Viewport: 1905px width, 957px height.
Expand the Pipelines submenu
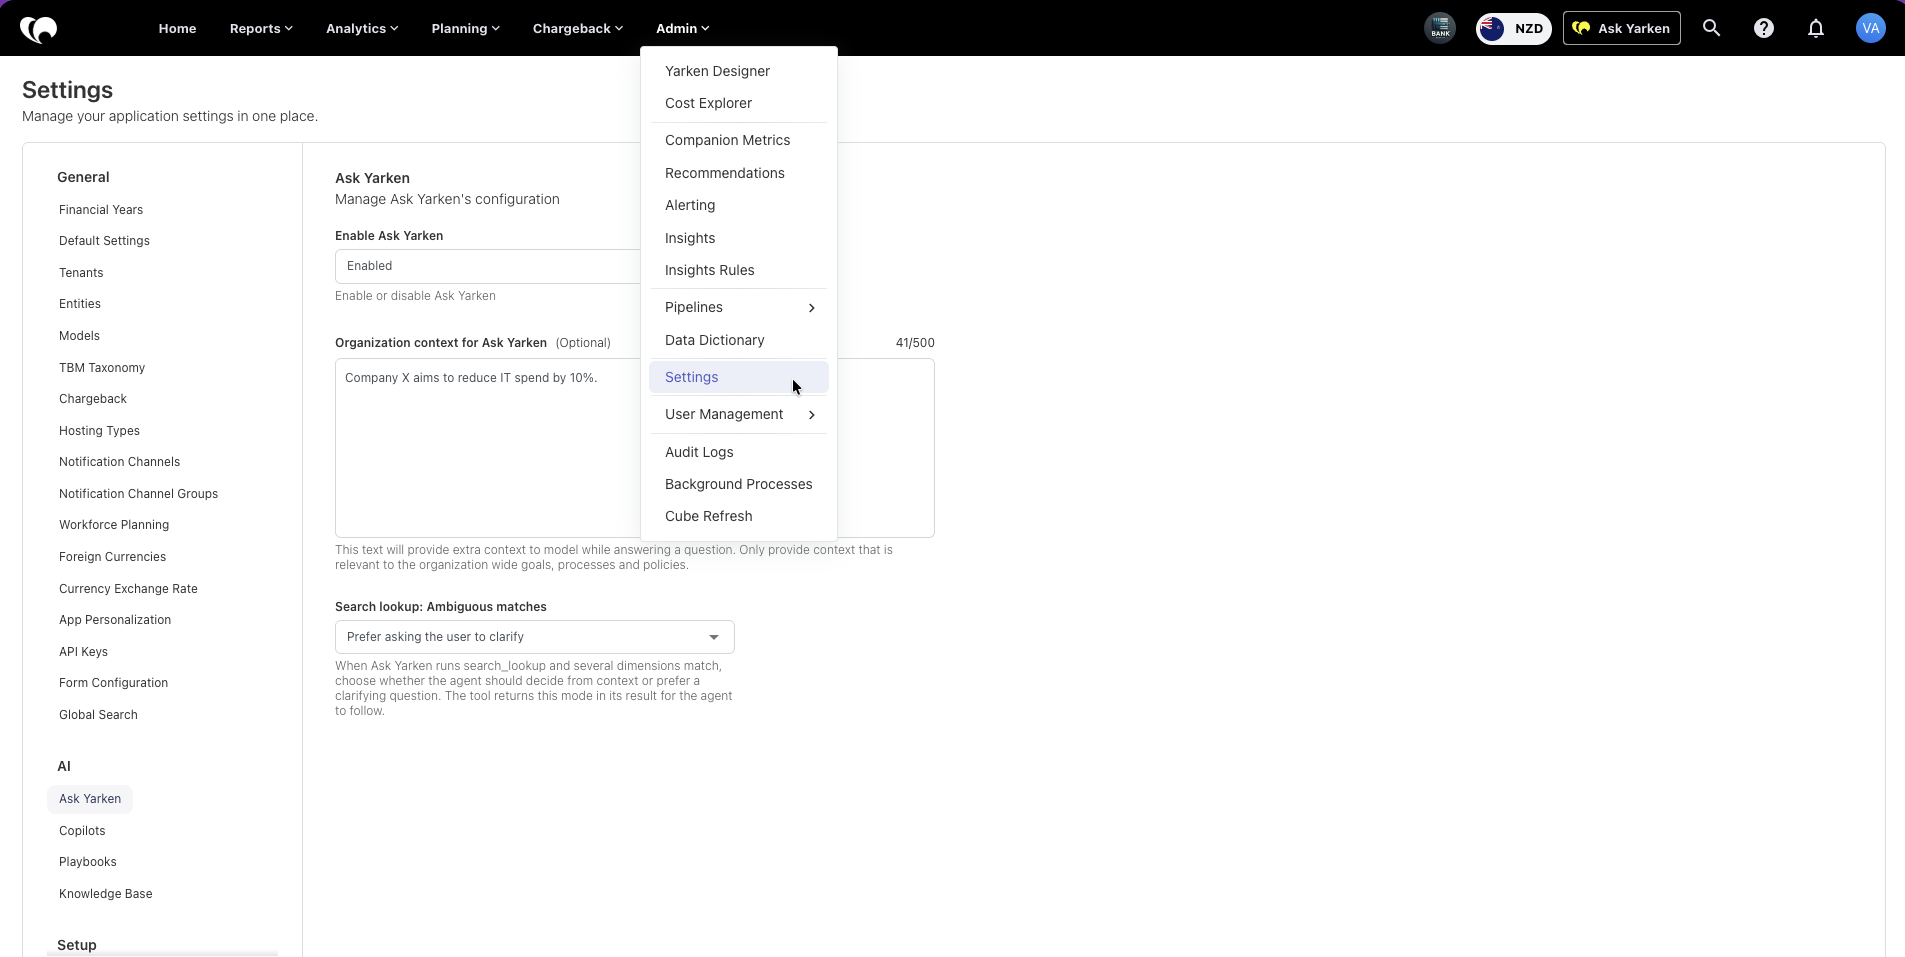click(x=739, y=307)
